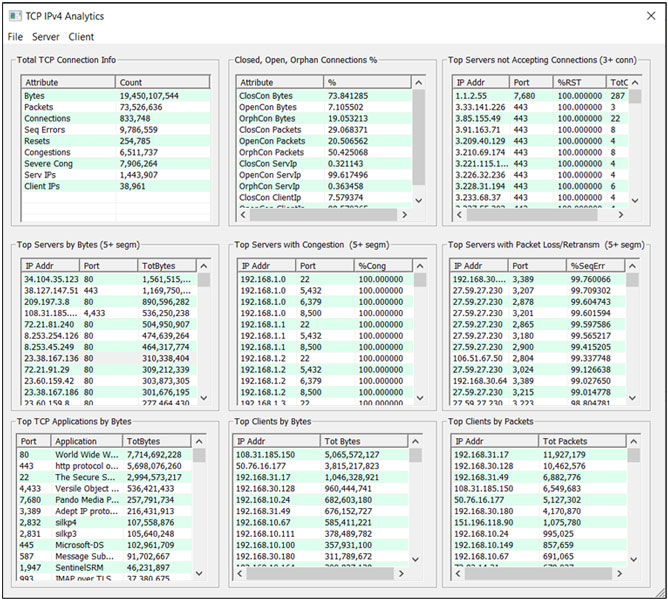The height and width of the screenshot is (600, 668).
Task: Click scroll down arrow in Top Servers by Bytes list
Action: pyautogui.click(x=204, y=398)
